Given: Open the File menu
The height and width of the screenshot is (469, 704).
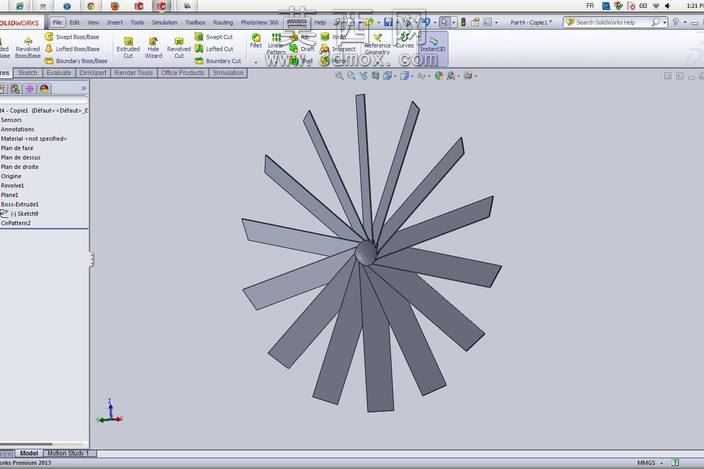Looking at the screenshot, I should tap(57, 22).
